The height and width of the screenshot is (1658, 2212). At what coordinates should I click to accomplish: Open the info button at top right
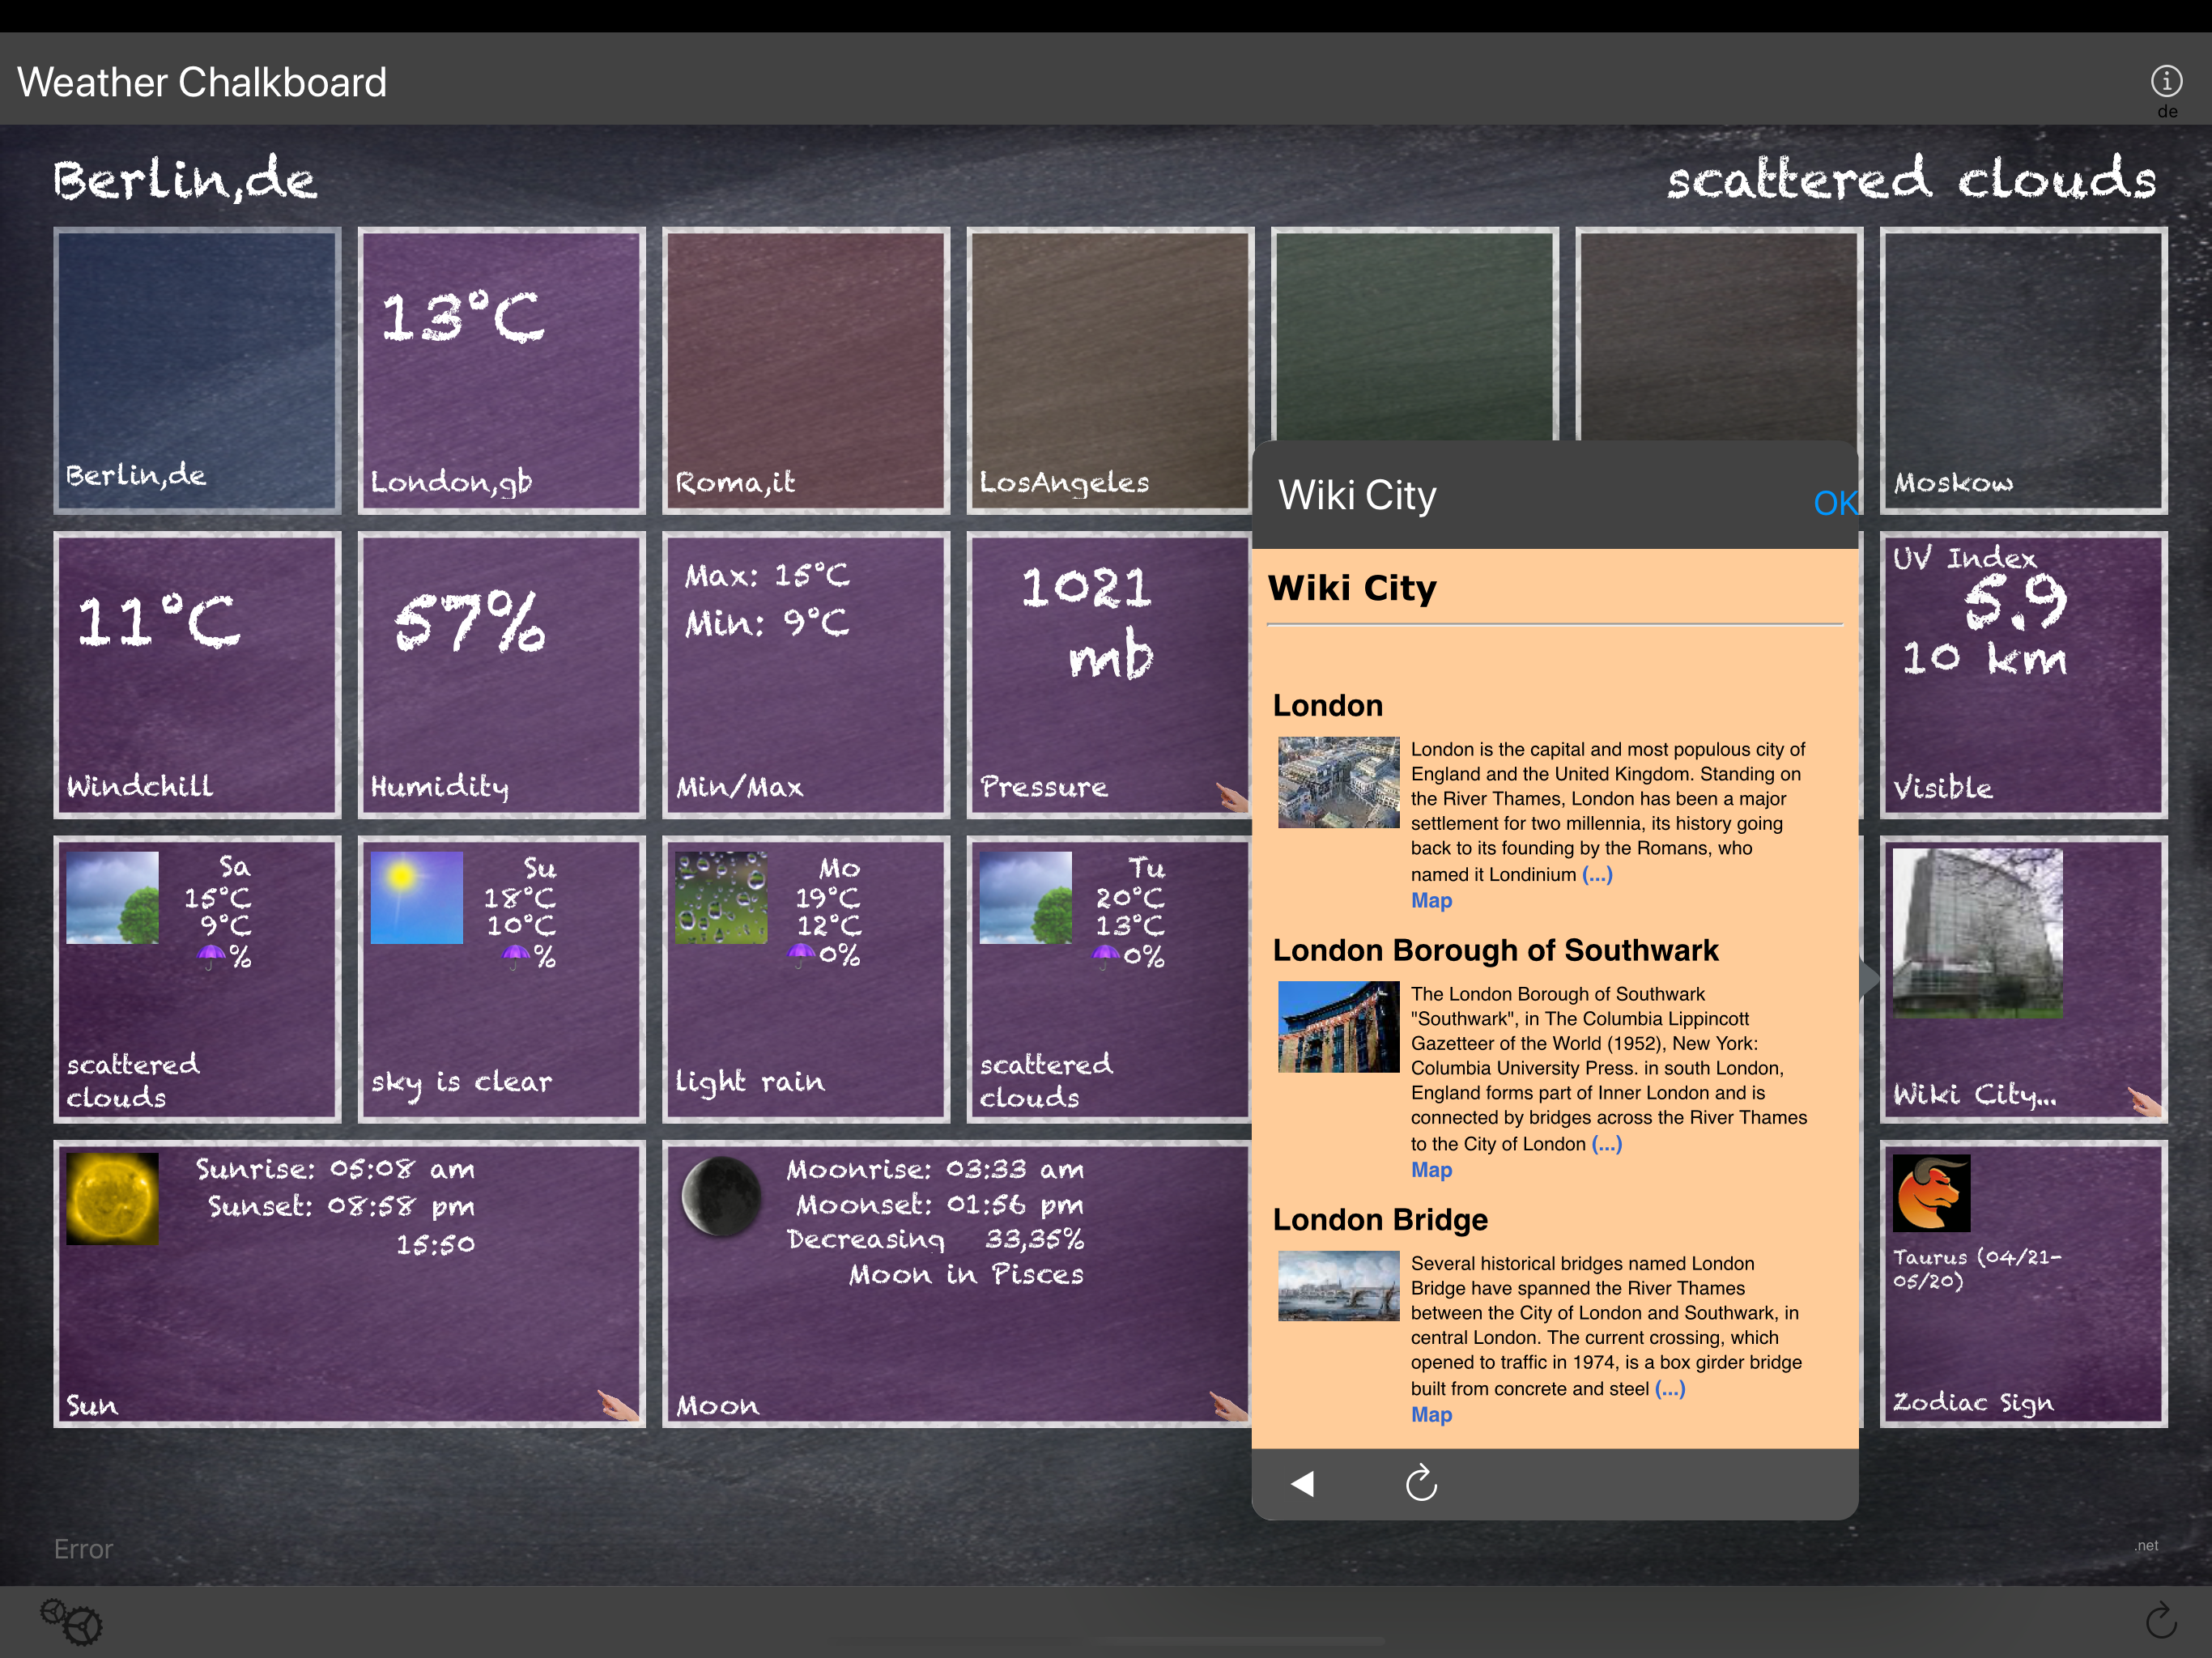(x=2166, y=80)
